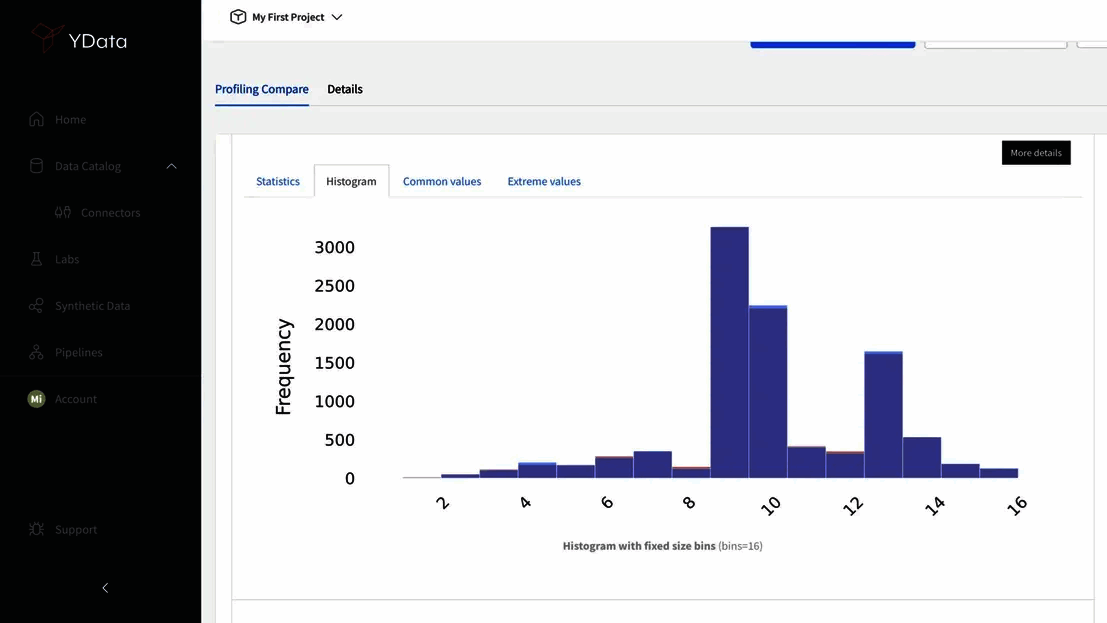The image size is (1107, 623).
Task: Open the Extreme values tab
Action: point(544,181)
